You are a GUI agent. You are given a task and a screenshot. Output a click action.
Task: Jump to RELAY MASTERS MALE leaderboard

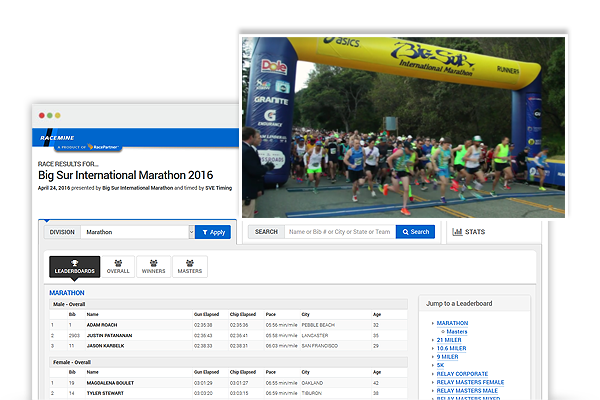(x=467, y=391)
